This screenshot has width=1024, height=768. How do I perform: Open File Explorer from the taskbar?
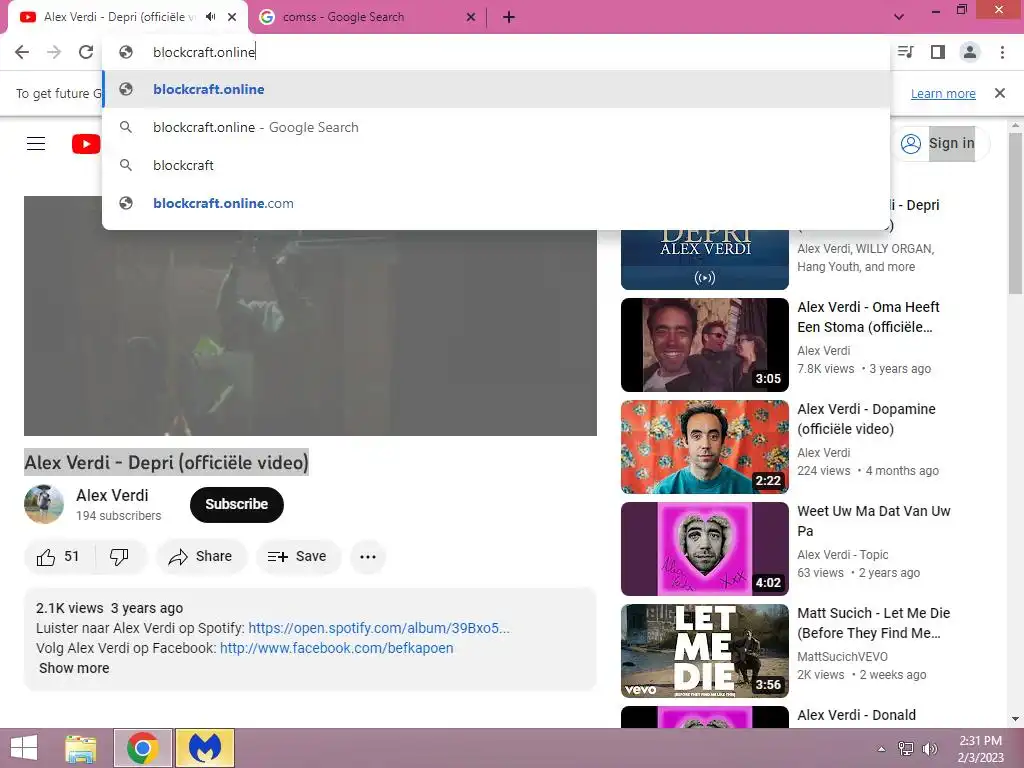click(81, 748)
